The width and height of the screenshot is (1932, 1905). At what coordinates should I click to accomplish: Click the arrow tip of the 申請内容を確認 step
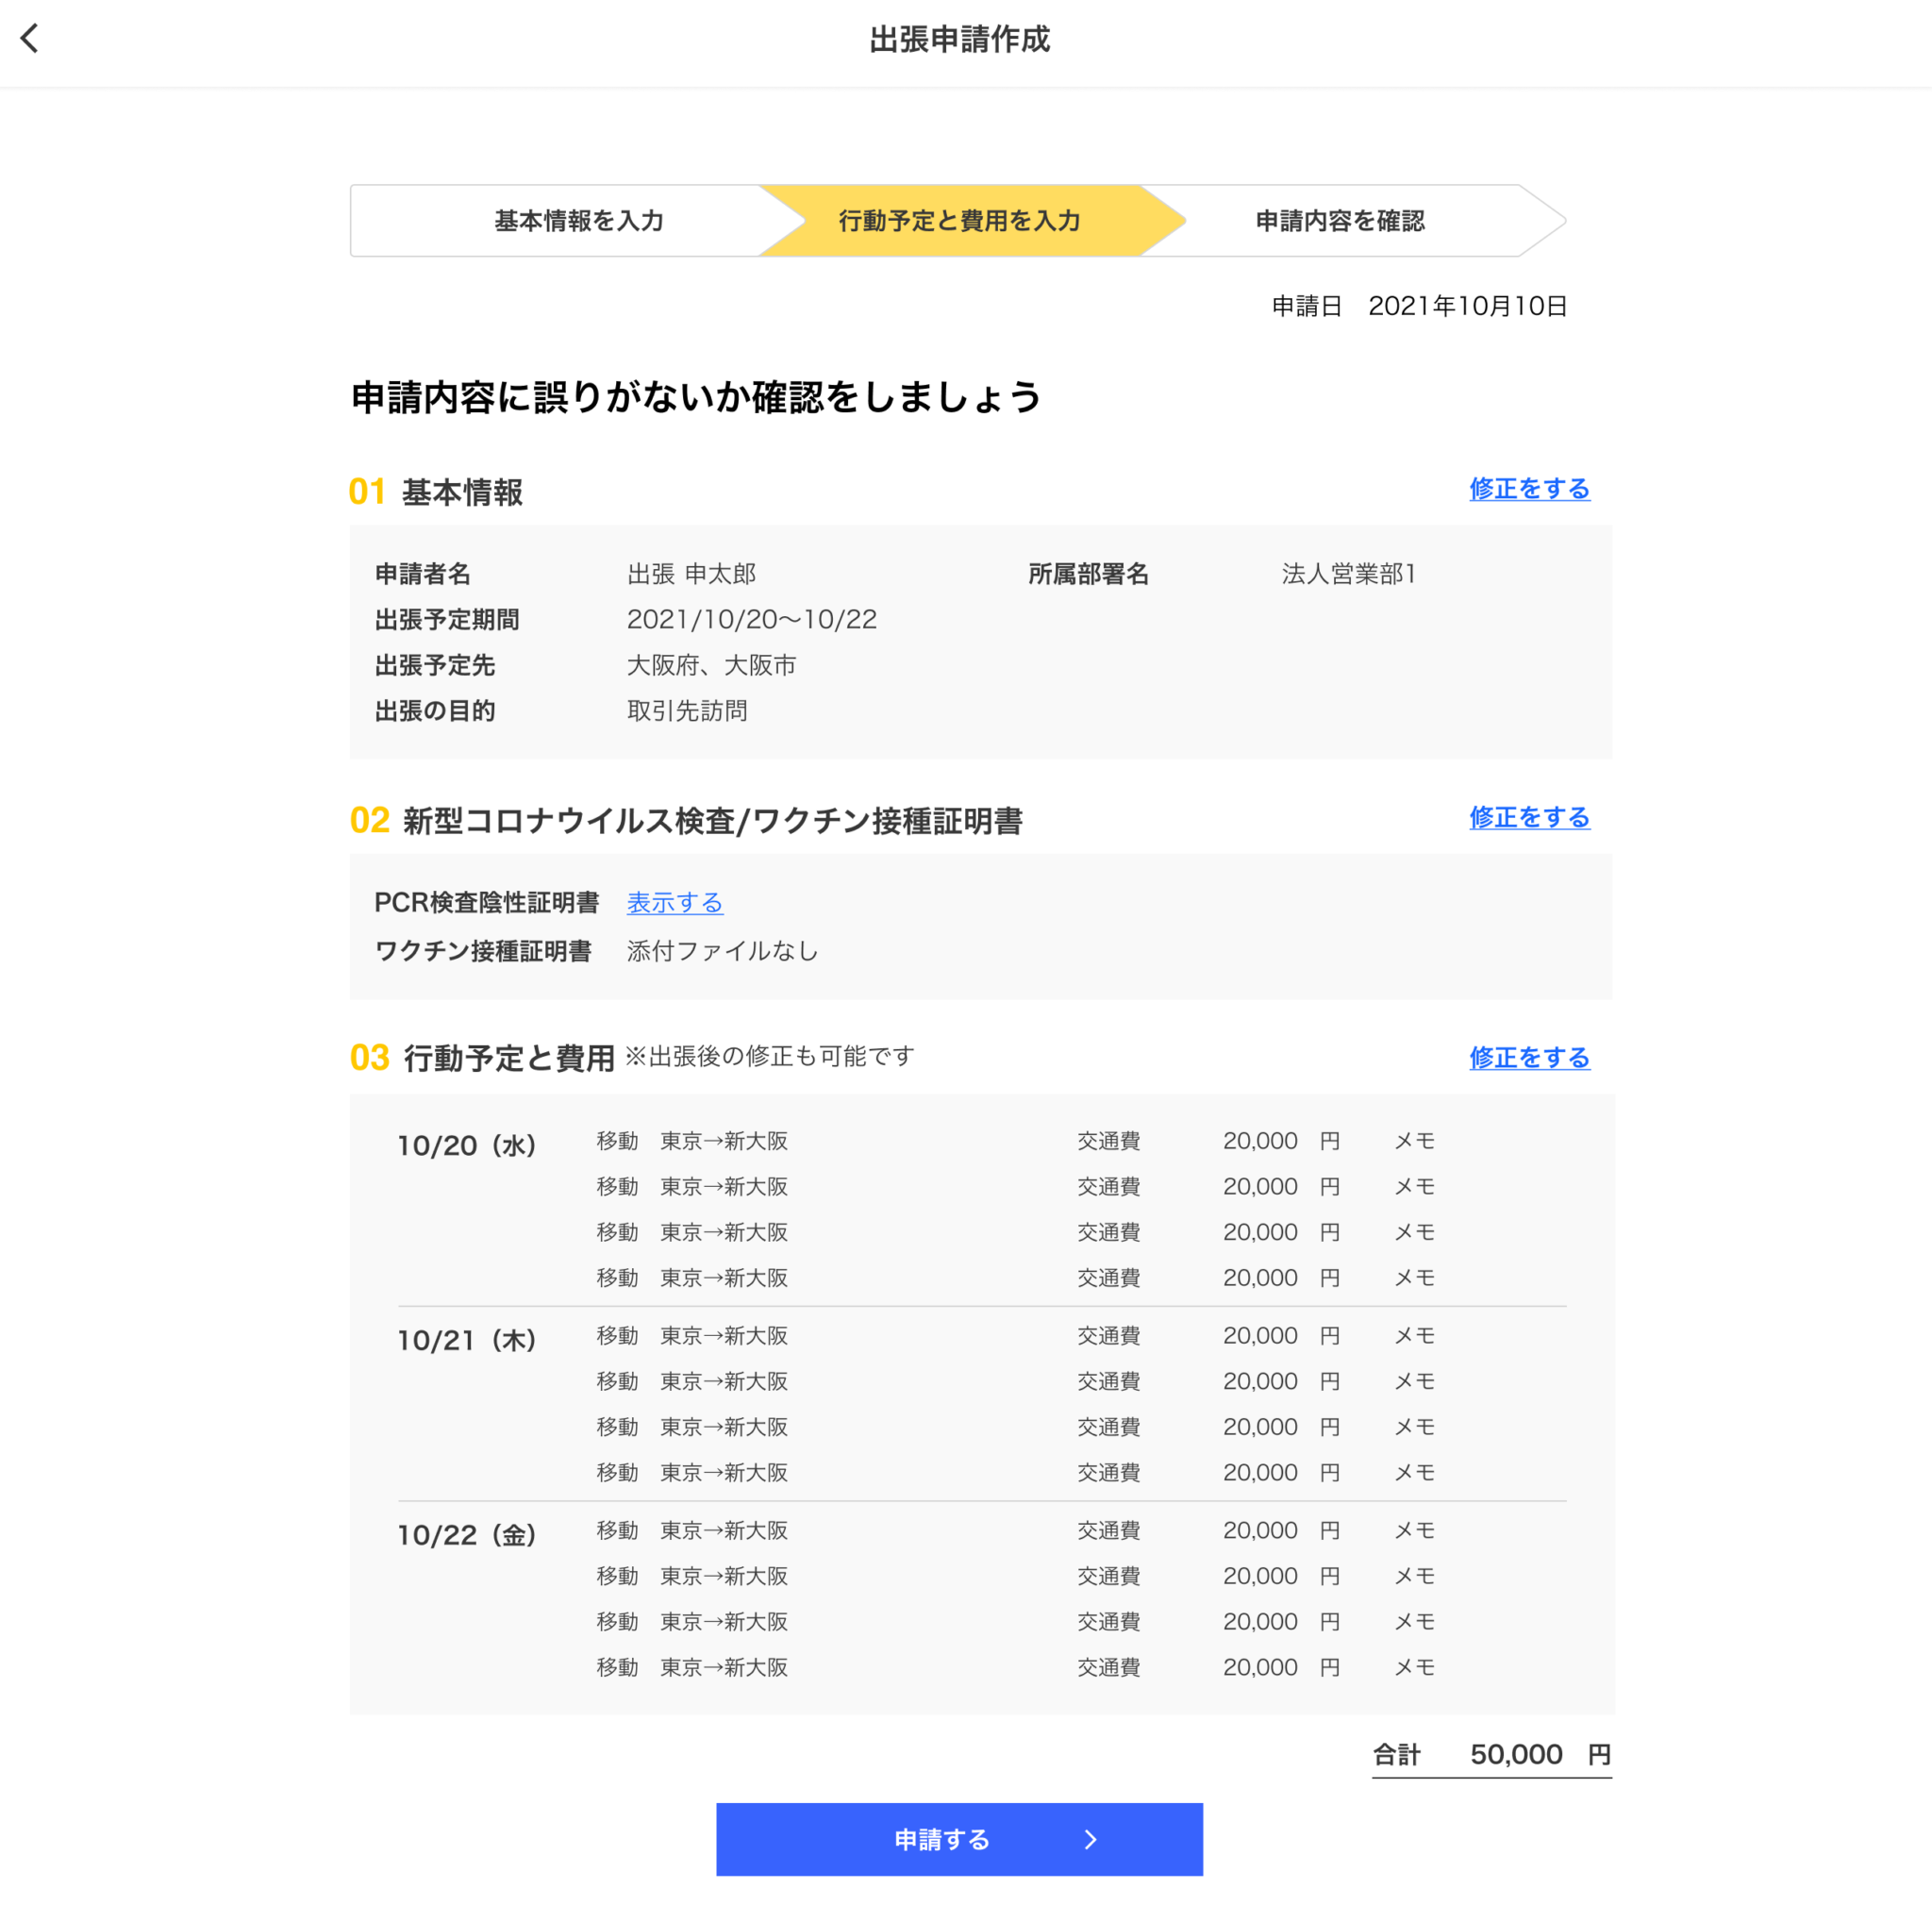point(1550,220)
